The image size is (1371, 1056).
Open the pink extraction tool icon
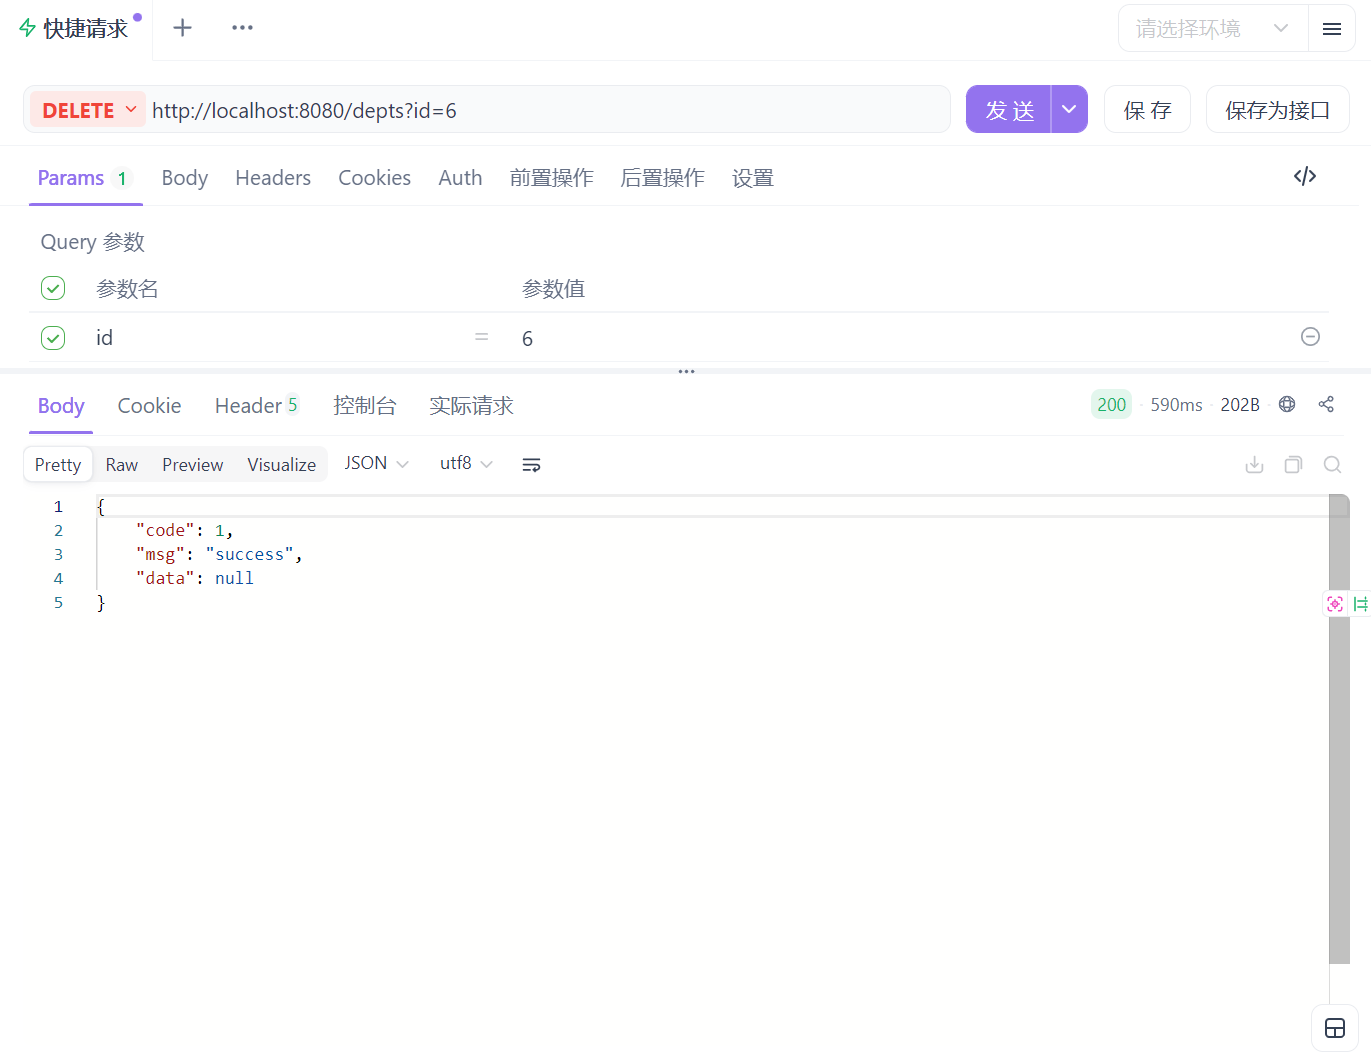coord(1335,604)
